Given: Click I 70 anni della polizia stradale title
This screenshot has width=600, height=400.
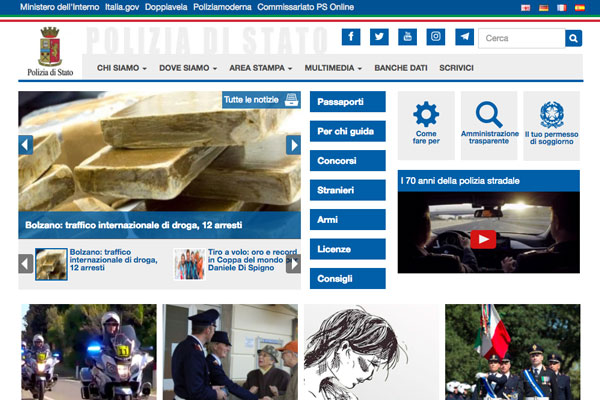Looking at the screenshot, I should [x=460, y=181].
